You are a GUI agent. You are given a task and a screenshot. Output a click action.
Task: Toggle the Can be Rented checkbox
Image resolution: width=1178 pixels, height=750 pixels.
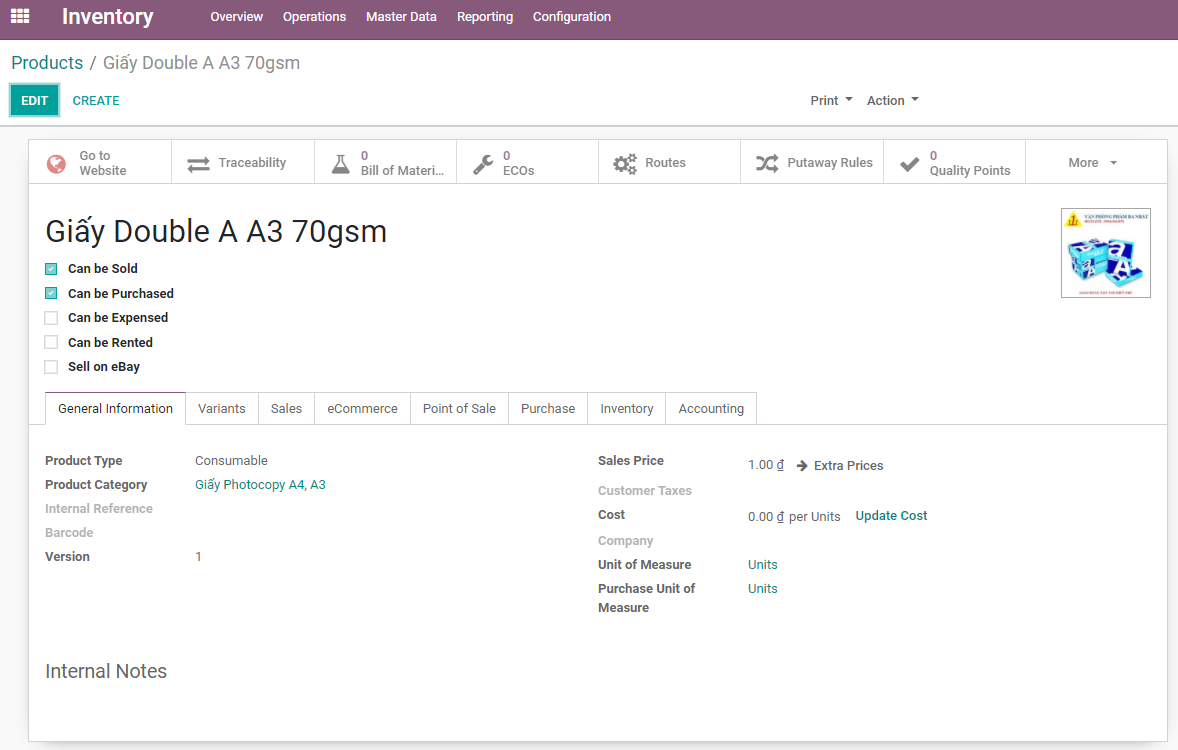(51, 342)
